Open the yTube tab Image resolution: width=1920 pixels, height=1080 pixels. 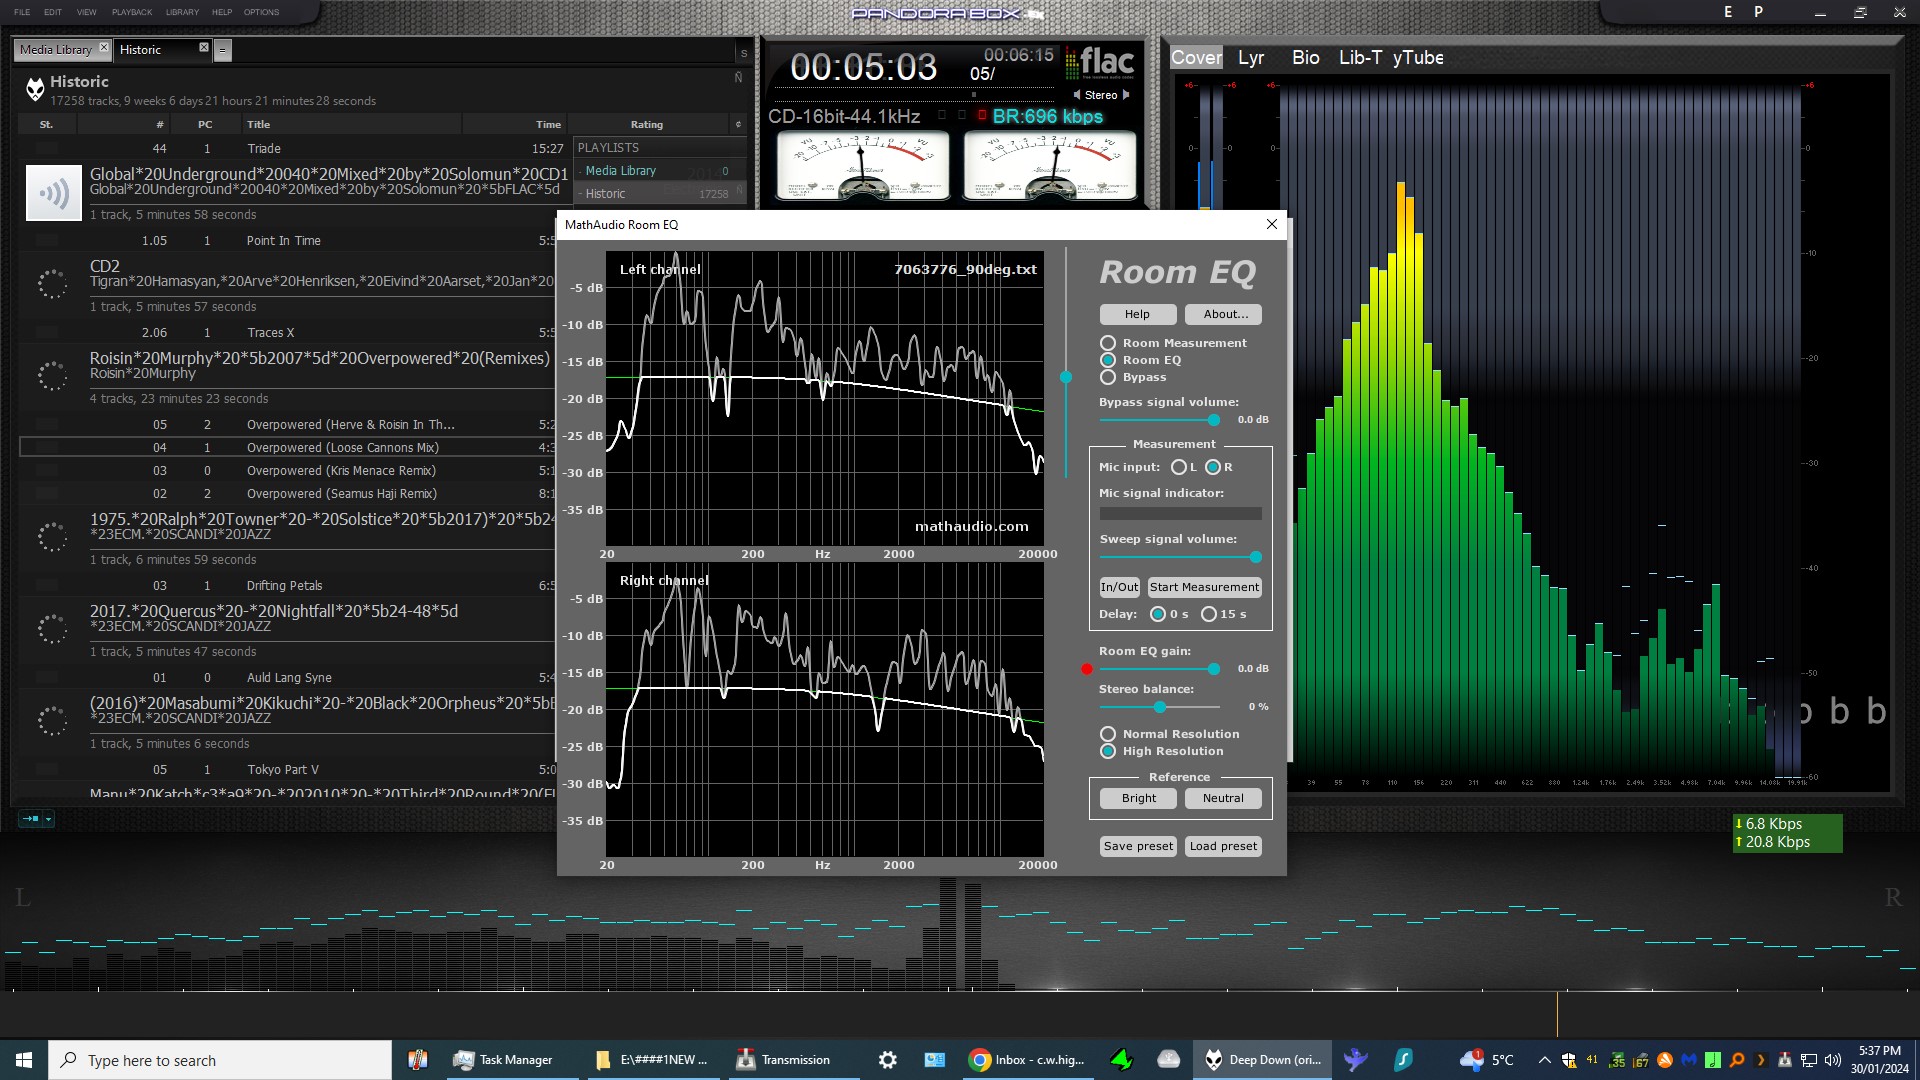coord(1418,58)
